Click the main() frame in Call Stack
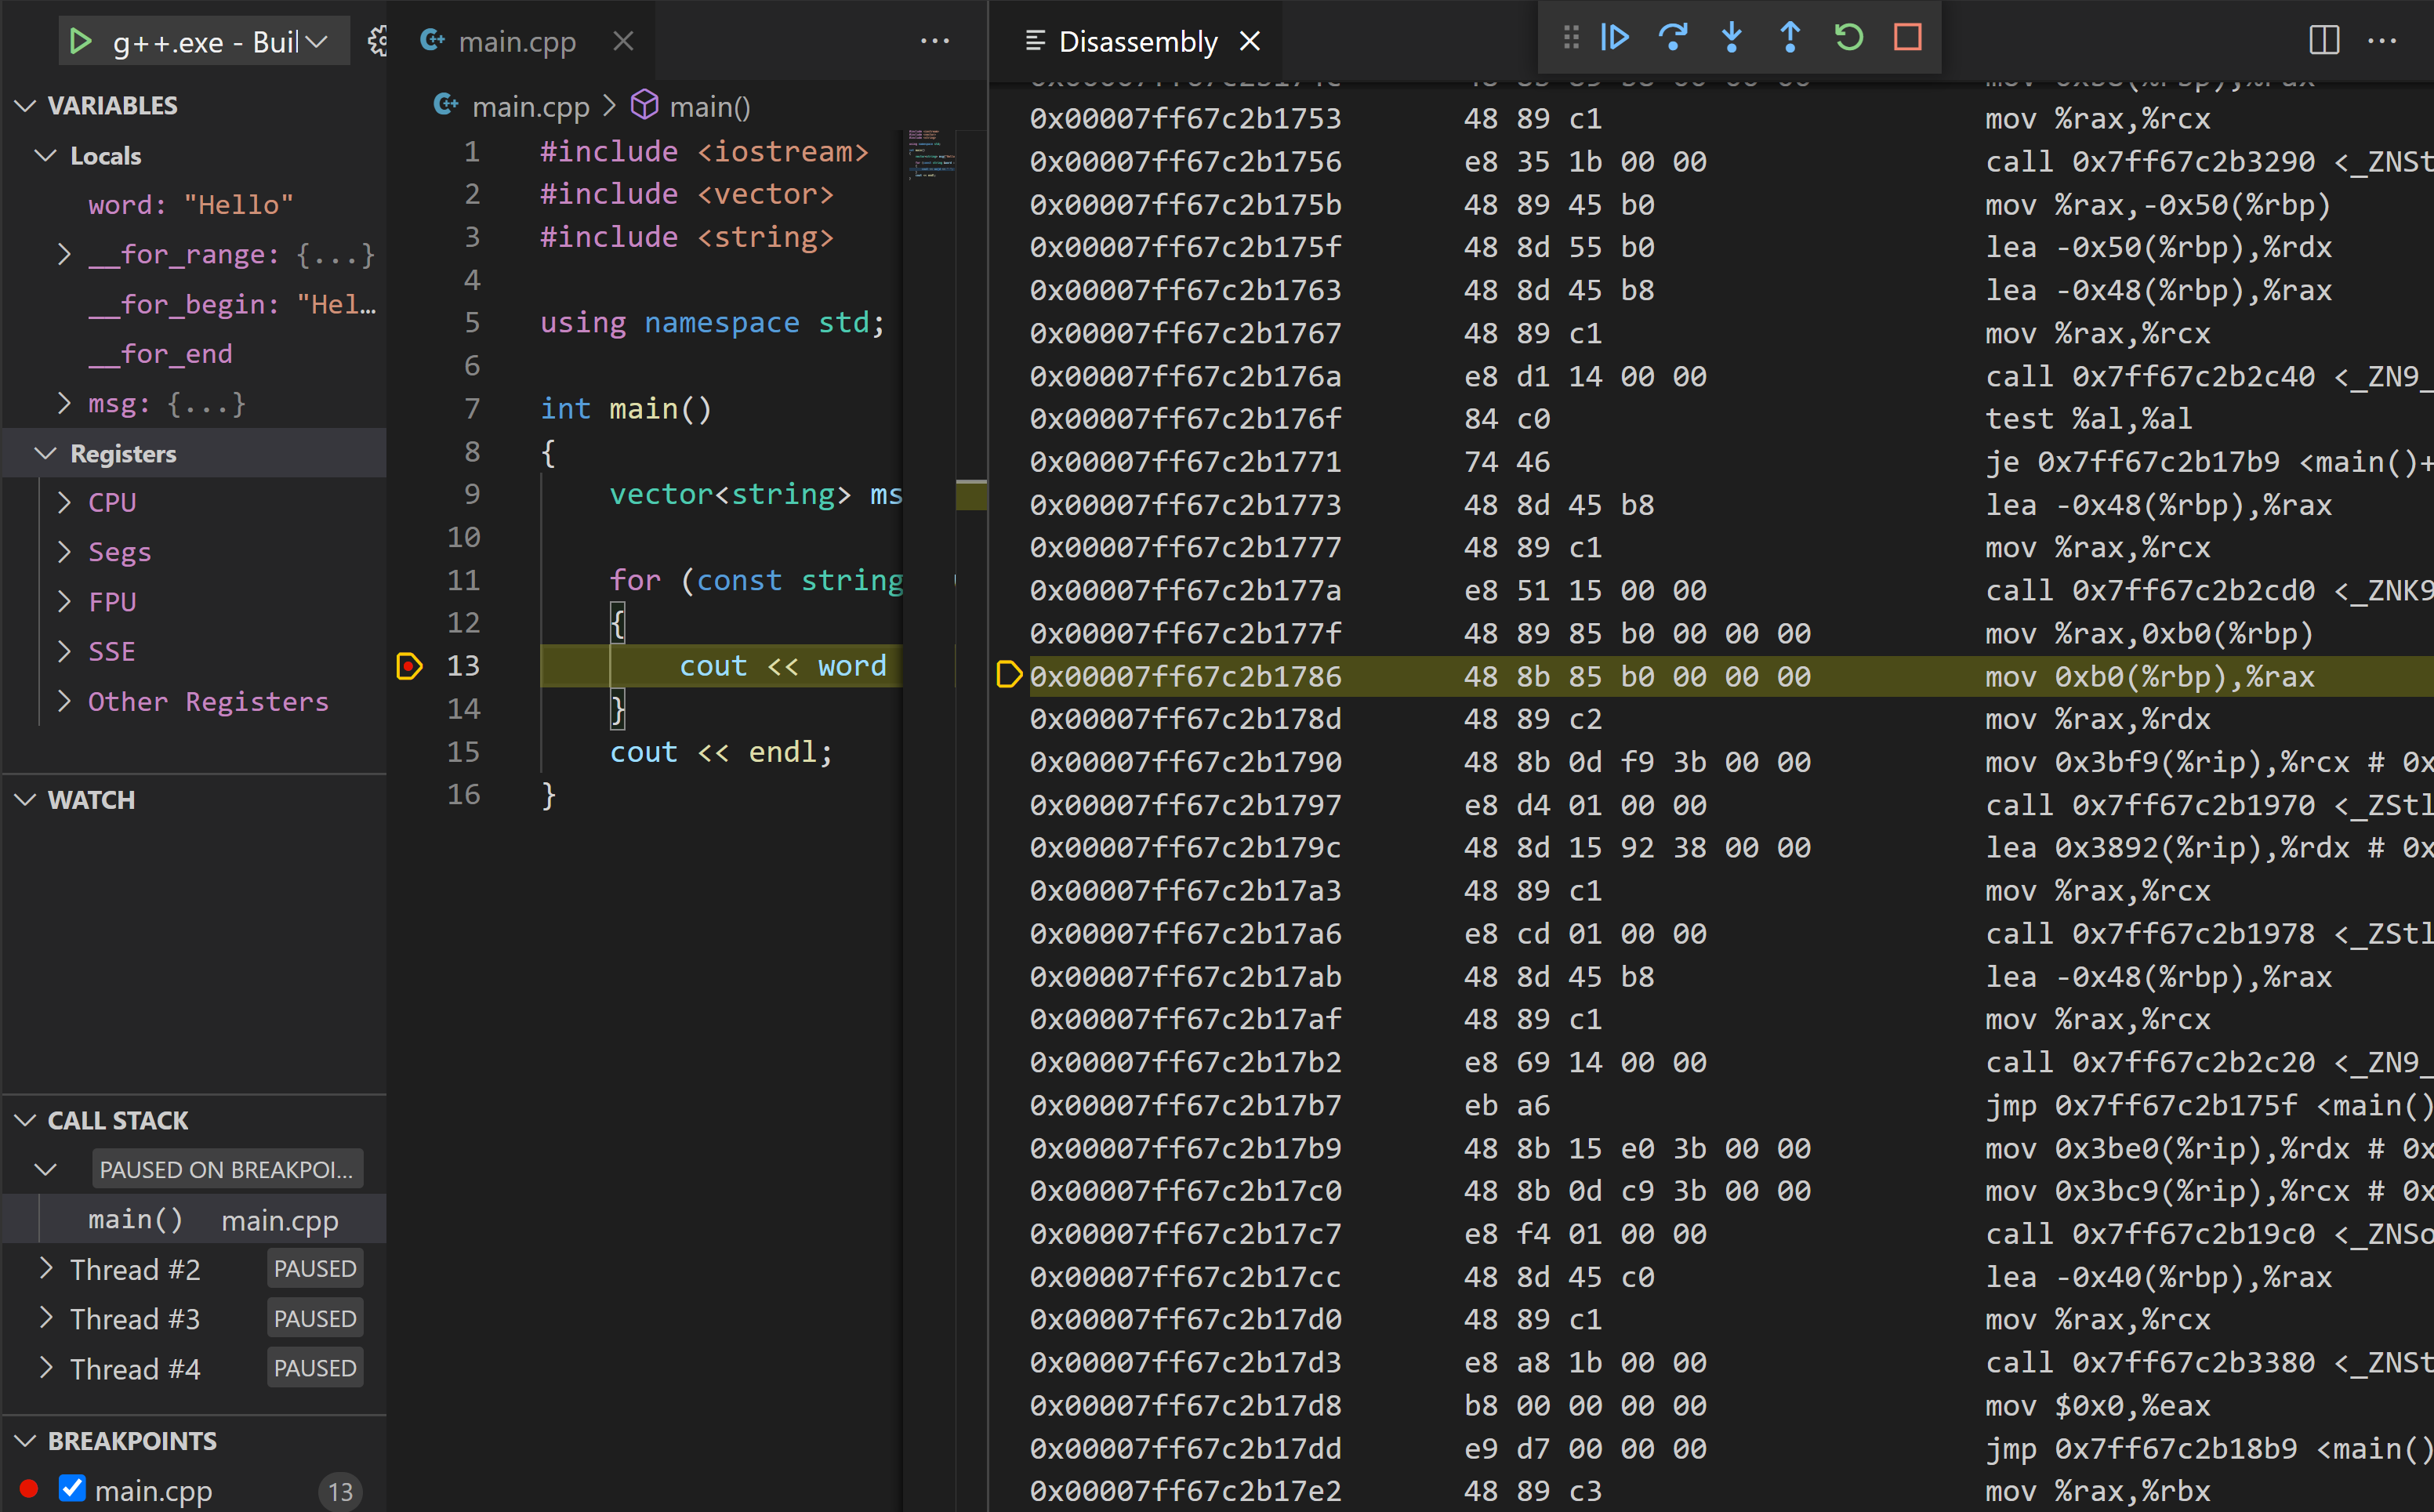 [x=136, y=1219]
